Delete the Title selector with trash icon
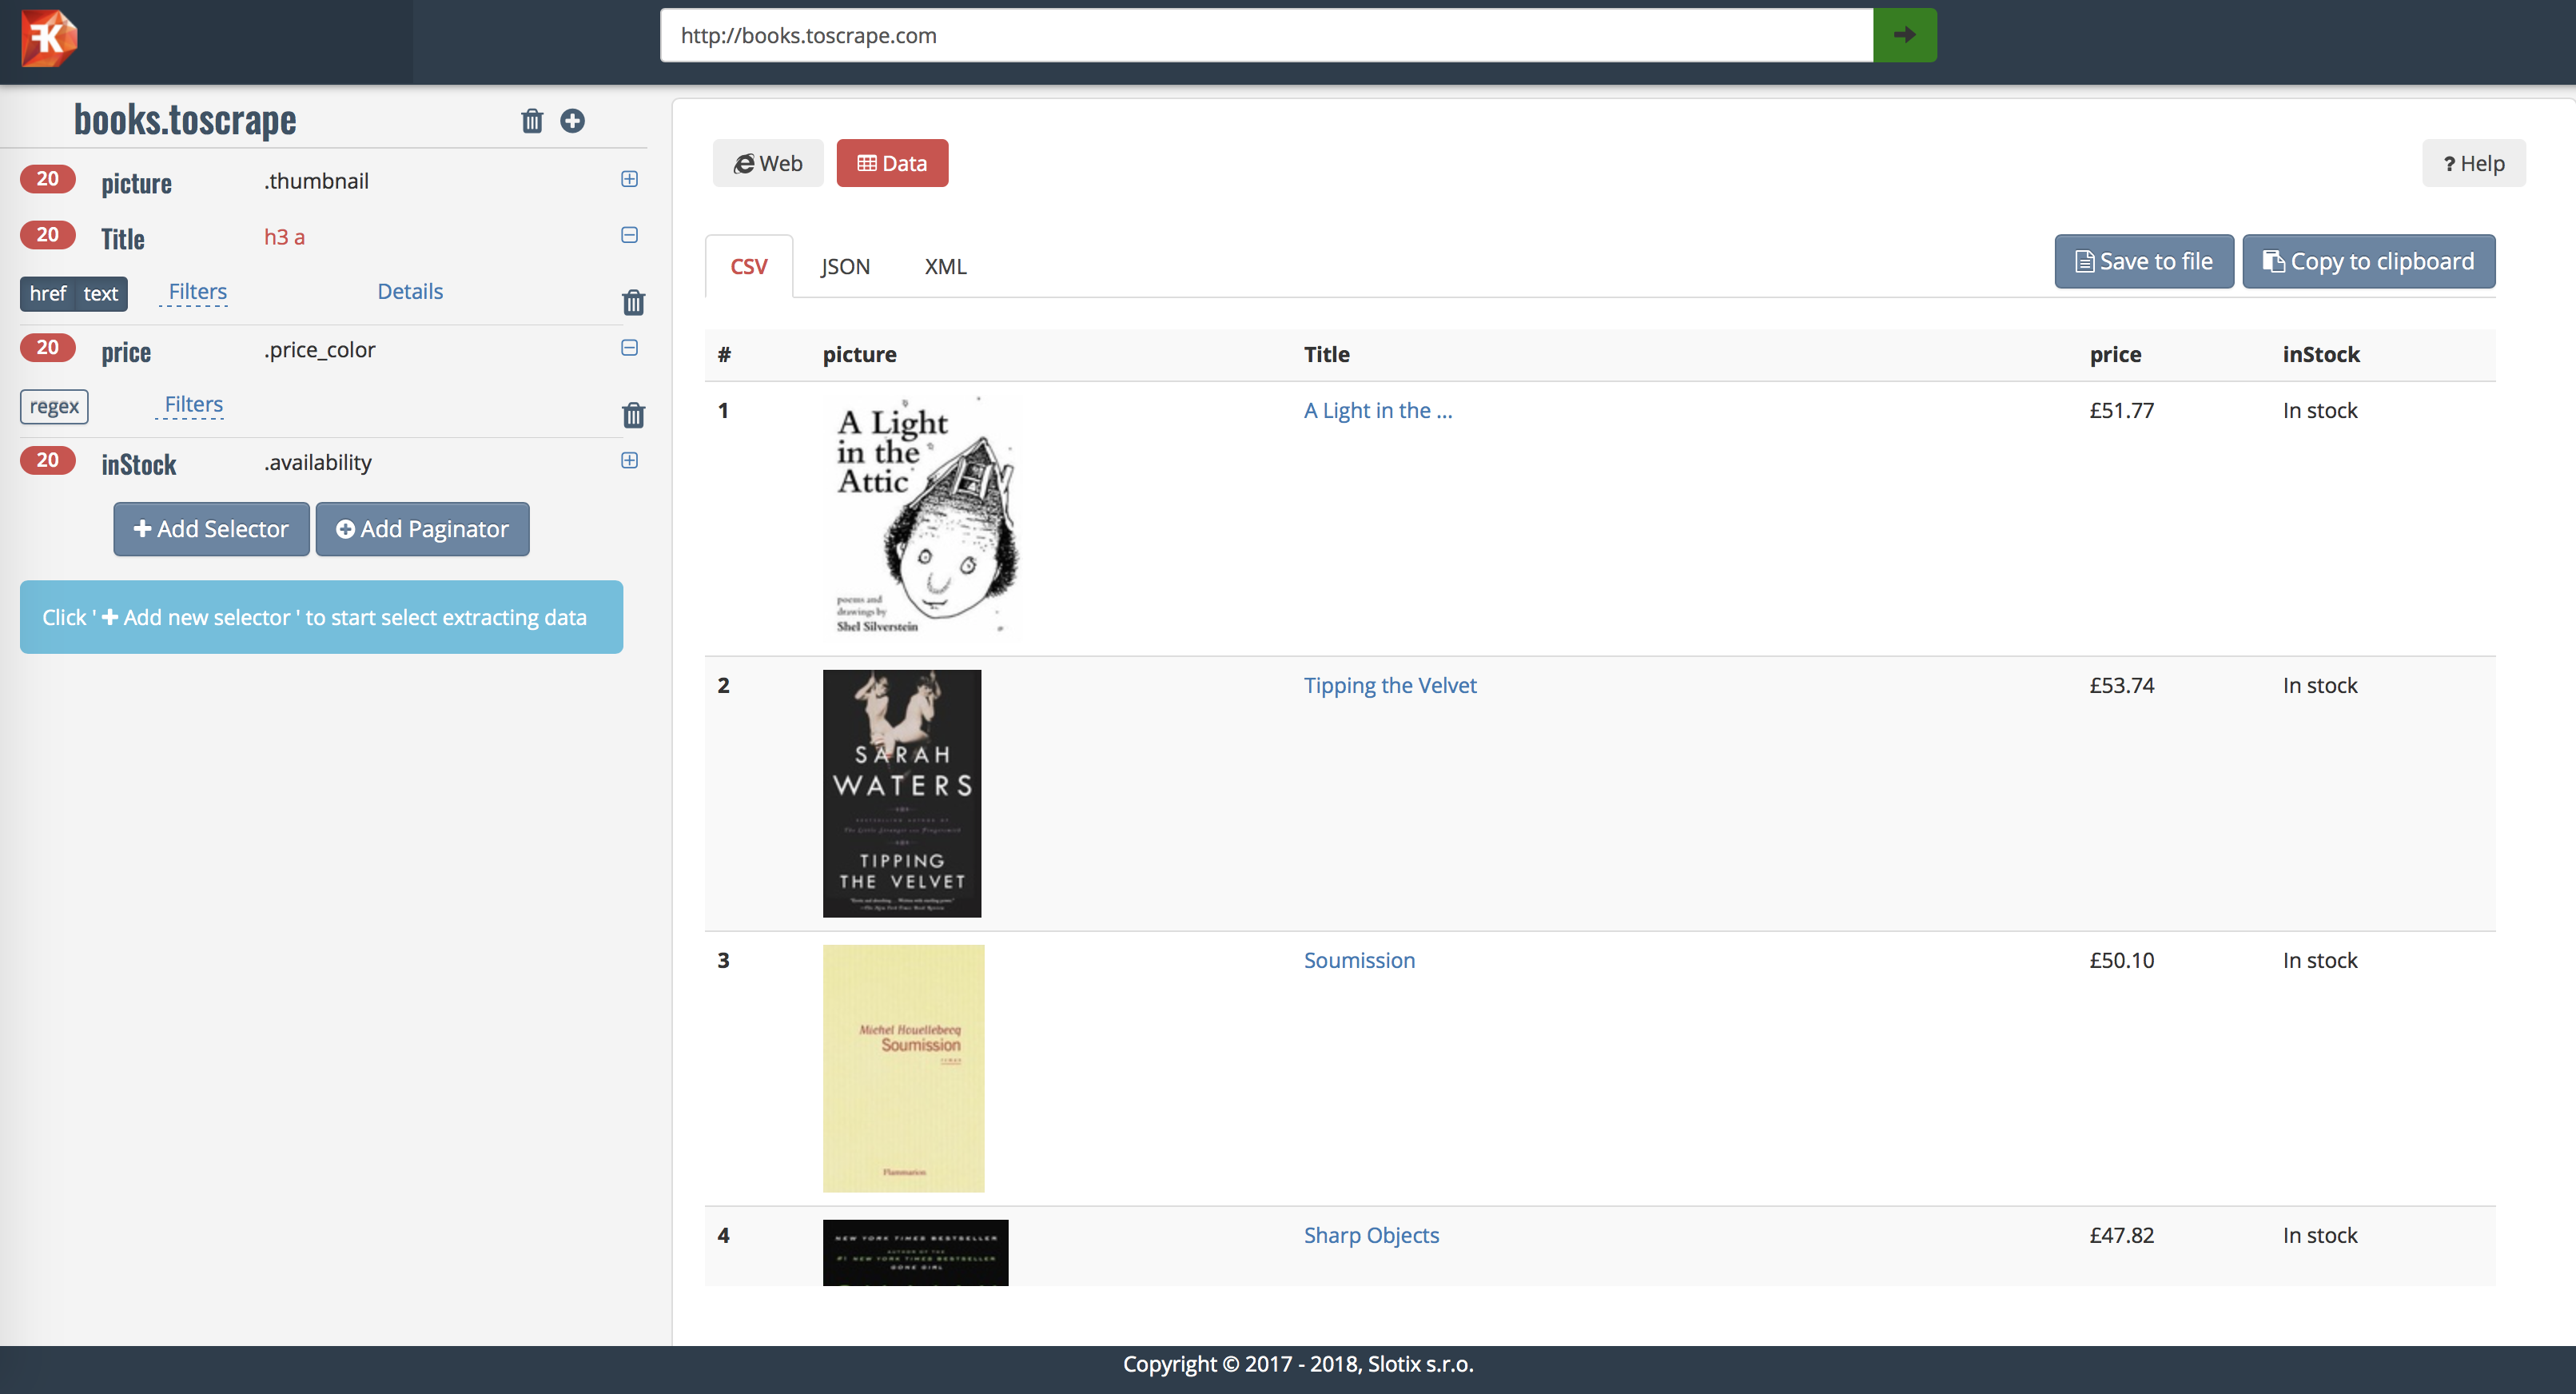Image resolution: width=2576 pixels, height=1394 pixels. (x=633, y=302)
